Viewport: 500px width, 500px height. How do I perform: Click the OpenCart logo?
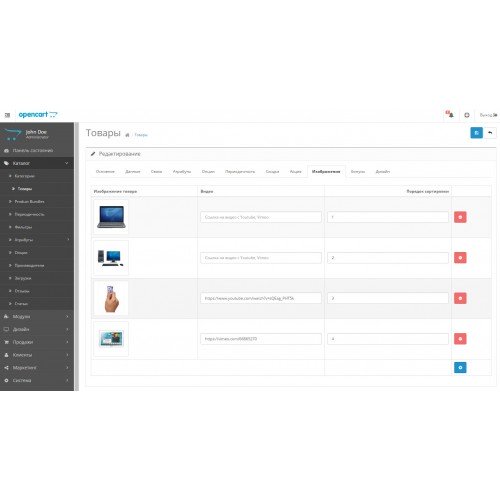(38, 115)
